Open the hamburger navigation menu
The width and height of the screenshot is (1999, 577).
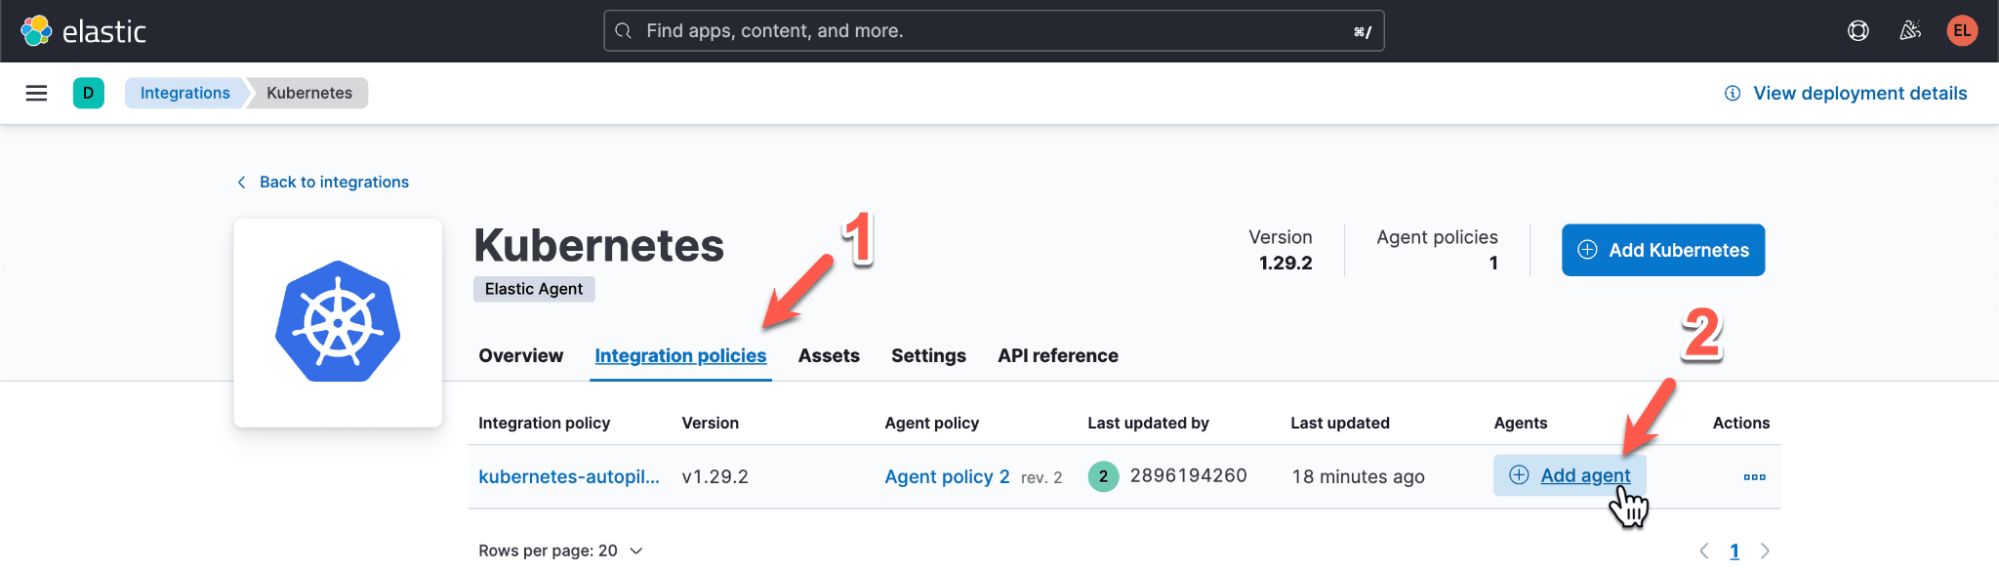coord(37,93)
